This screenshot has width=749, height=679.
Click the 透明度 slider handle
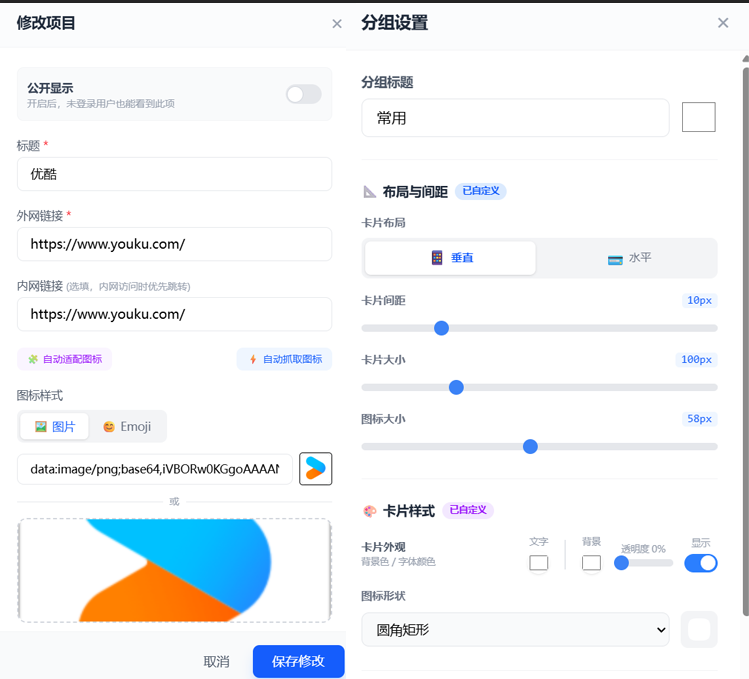click(621, 563)
